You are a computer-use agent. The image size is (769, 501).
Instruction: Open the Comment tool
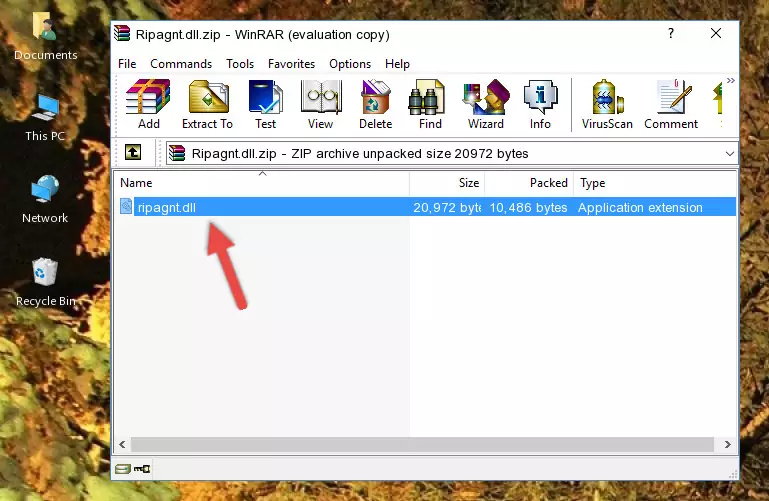(670, 104)
